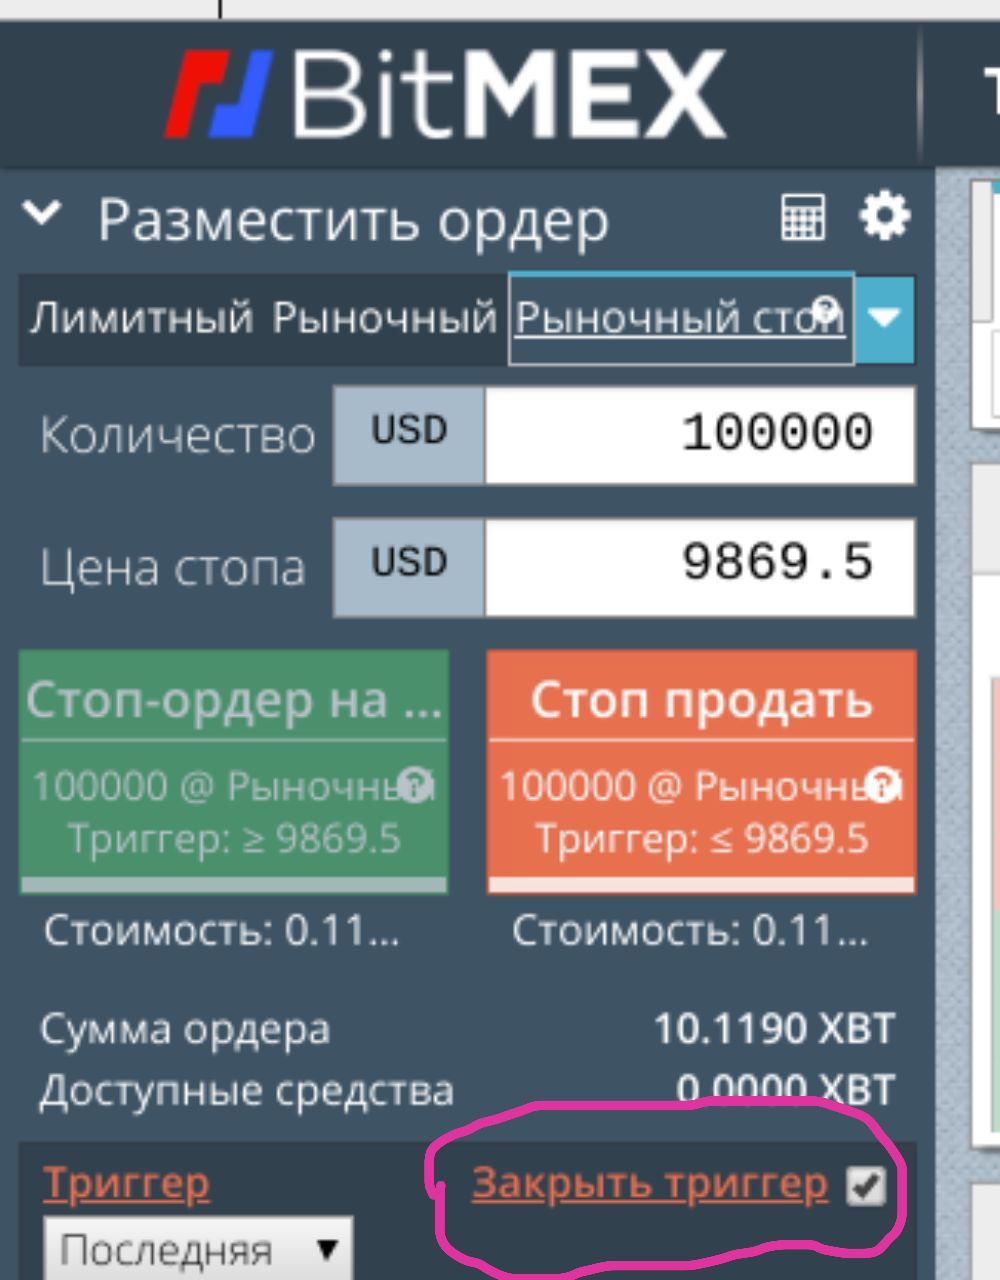Click the Сумма ордера value 10.1190 XBT
The image size is (1000, 1280).
pyautogui.click(x=773, y=1029)
